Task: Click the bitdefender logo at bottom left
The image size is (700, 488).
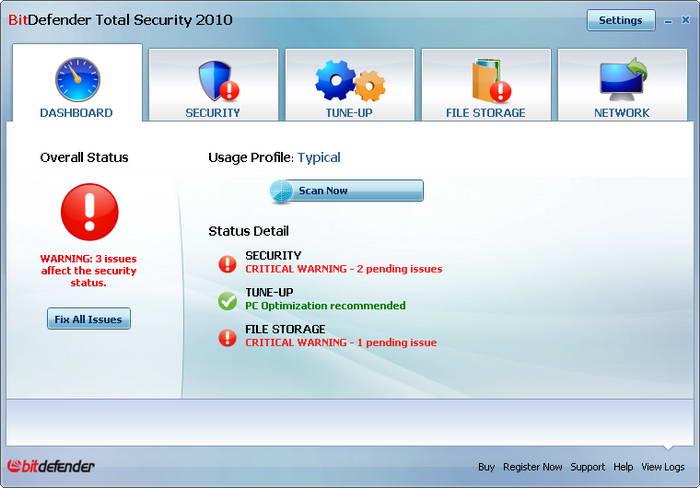Action: pyautogui.click(x=50, y=466)
